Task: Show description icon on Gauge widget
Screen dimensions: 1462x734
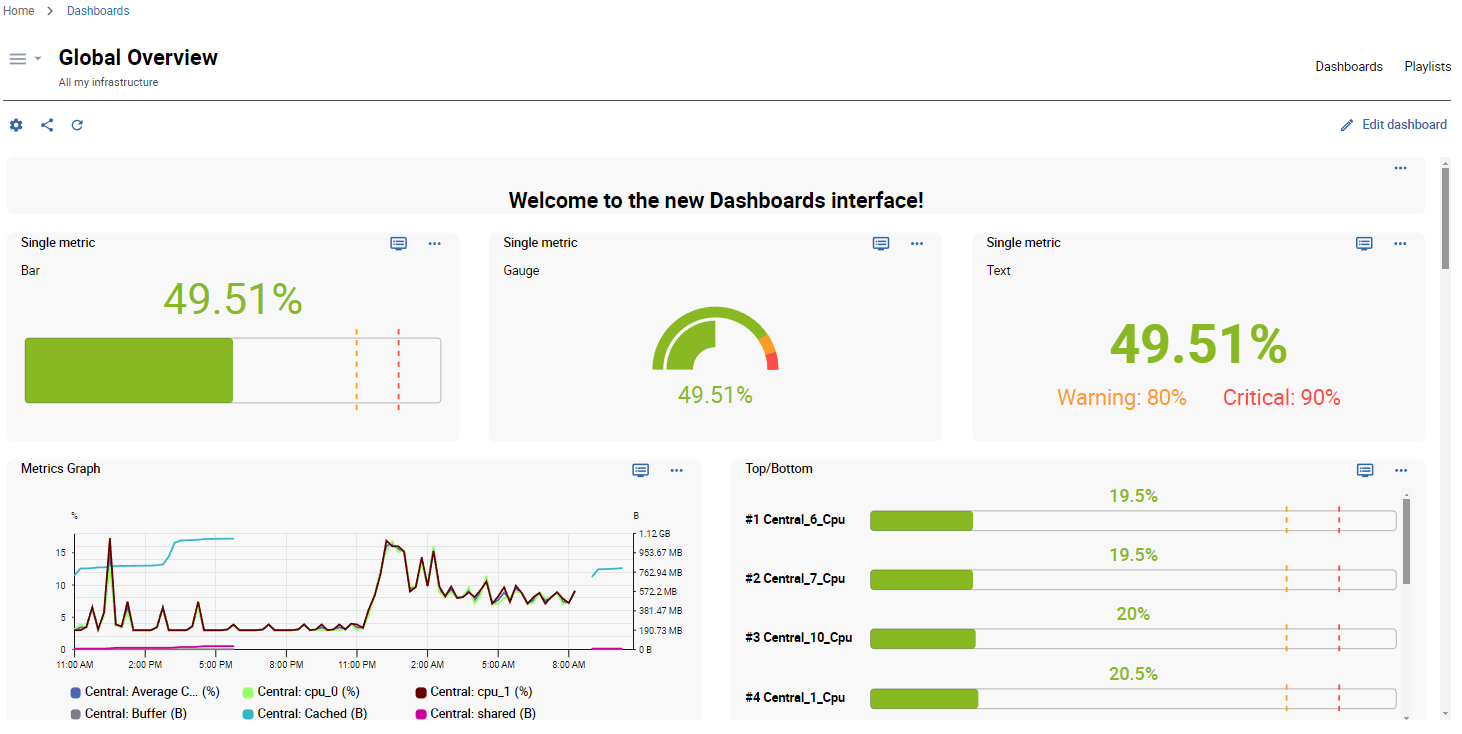Action: click(881, 243)
